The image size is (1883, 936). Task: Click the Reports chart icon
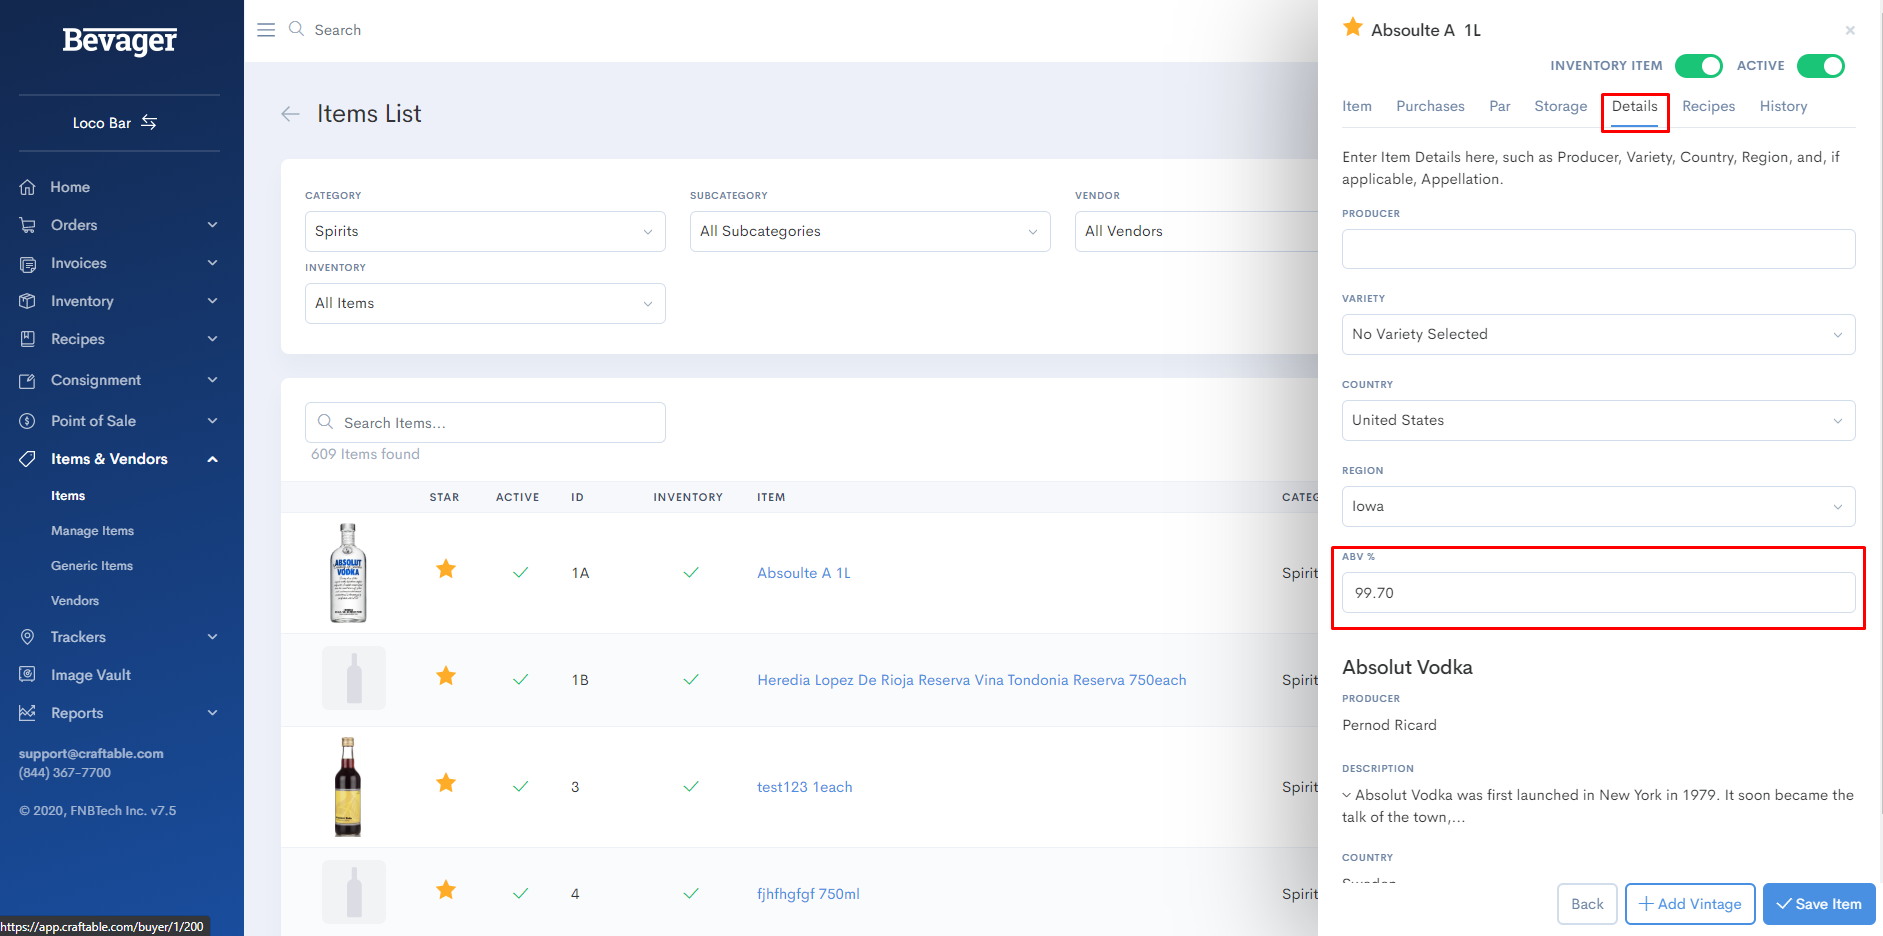(x=28, y=713)
